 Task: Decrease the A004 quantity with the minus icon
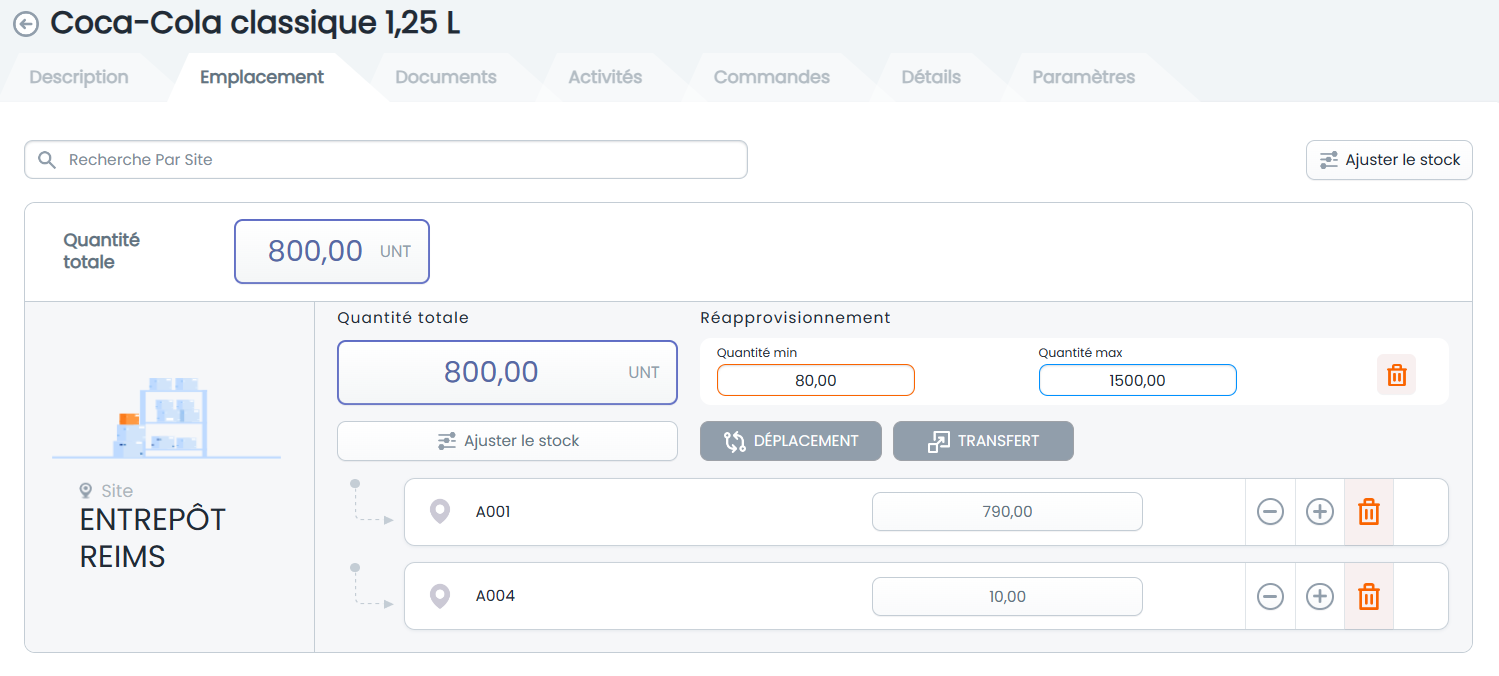click(1270, 596)
